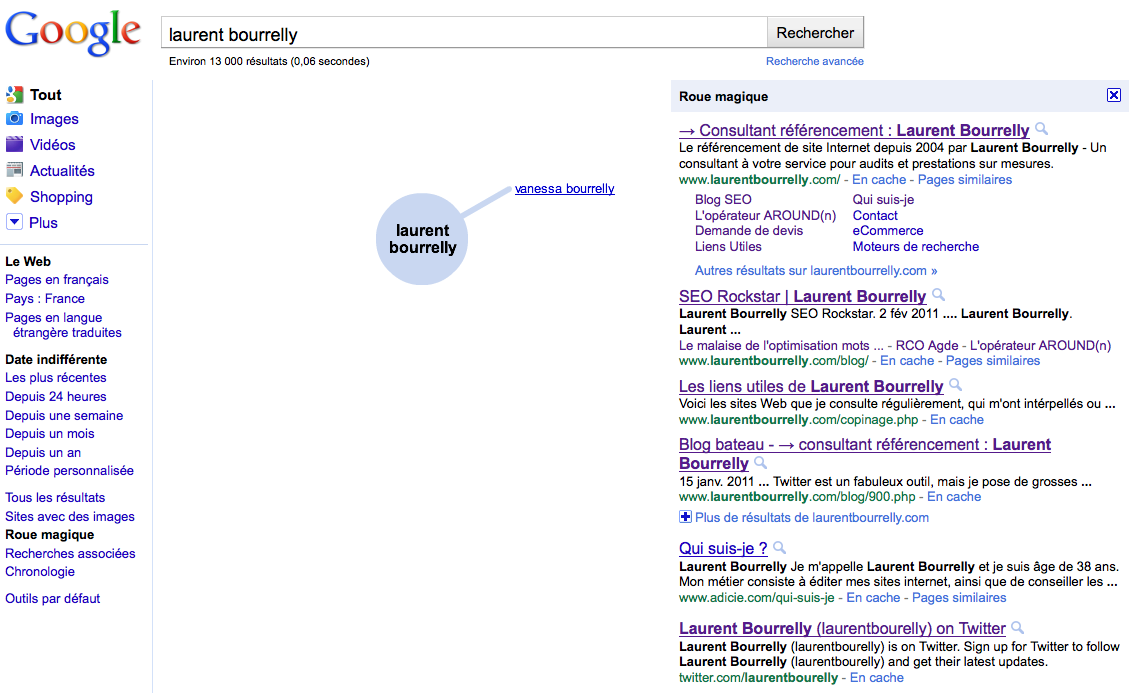This screenshot has height=693, width=1133.
Task: Open Qui suis-je ? result title
Action: (723, 548)
